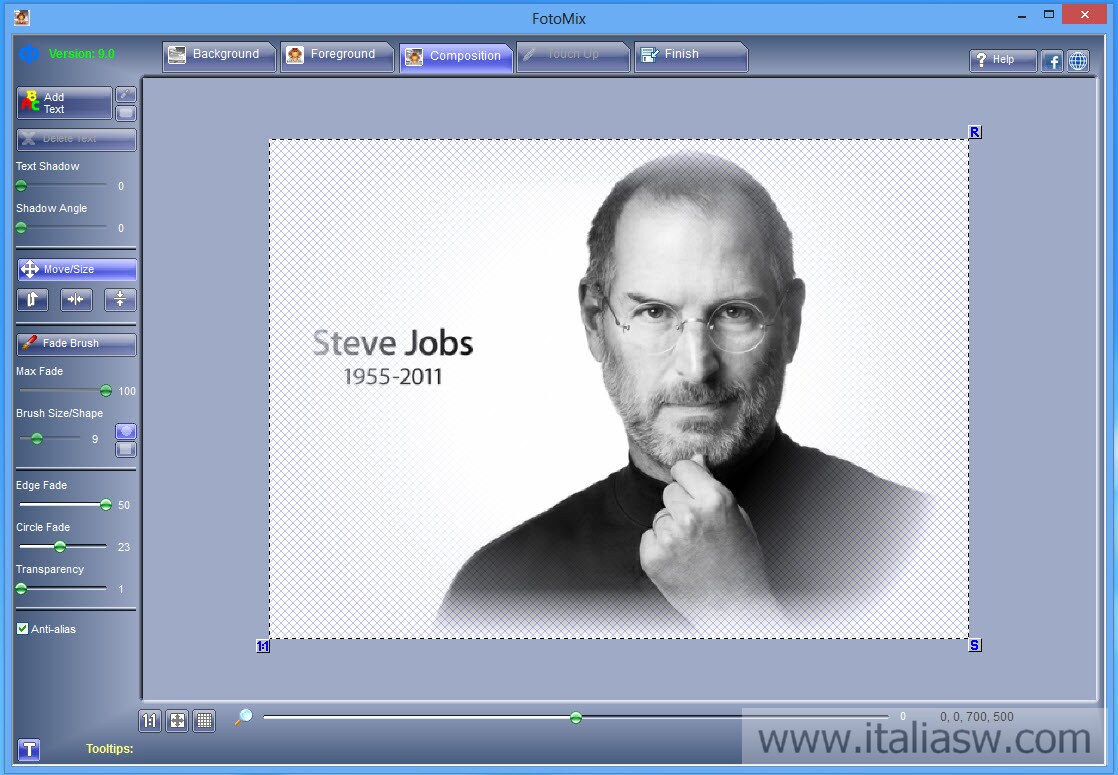Click the Max Fade slider handle
This screenshot has width=1118, height=775.
click(x=106, y=391)
